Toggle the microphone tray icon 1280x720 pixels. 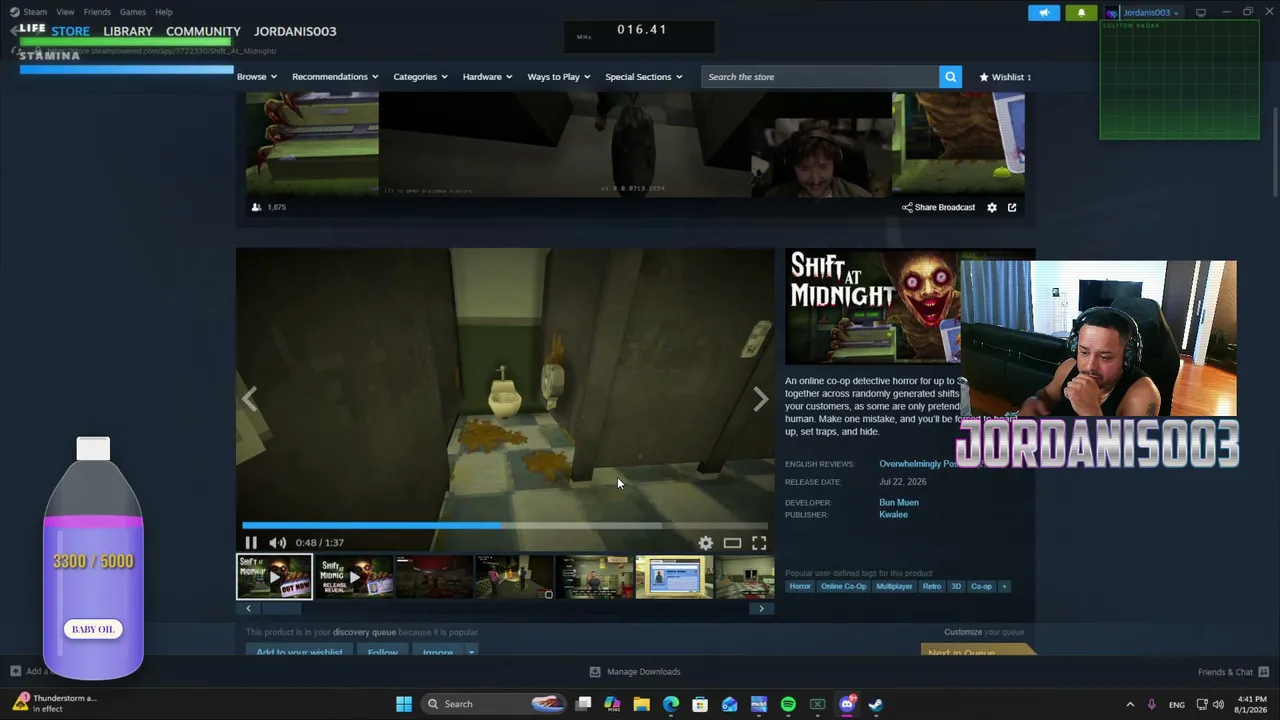(x=1152, y=704)
